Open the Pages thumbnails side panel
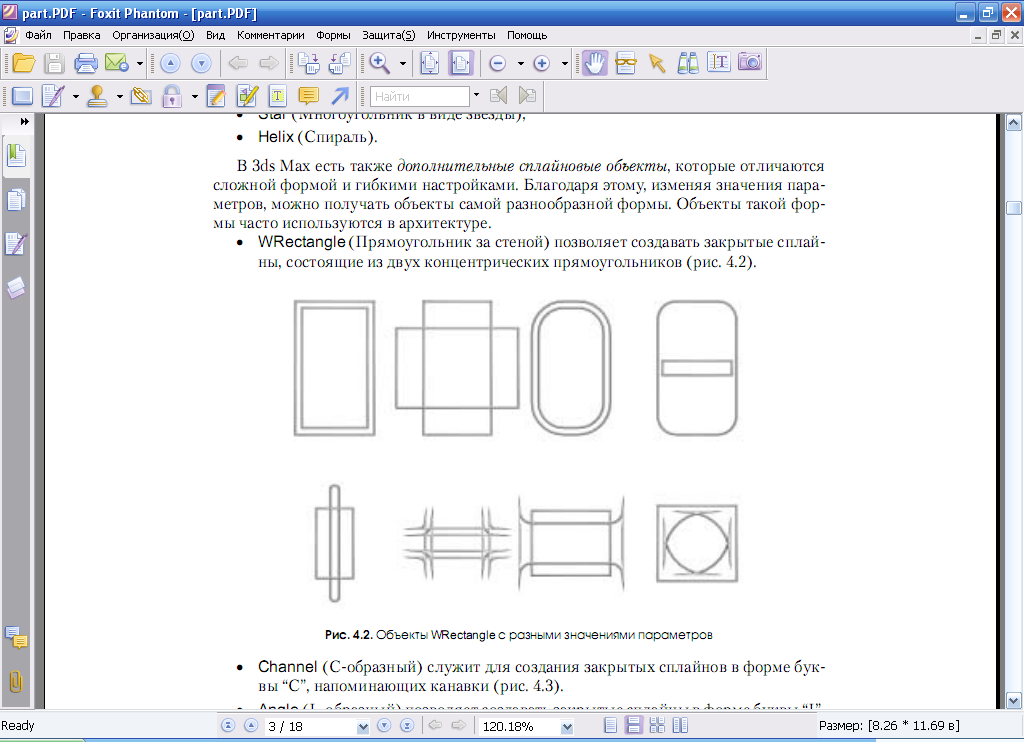 tap(16, 201)
